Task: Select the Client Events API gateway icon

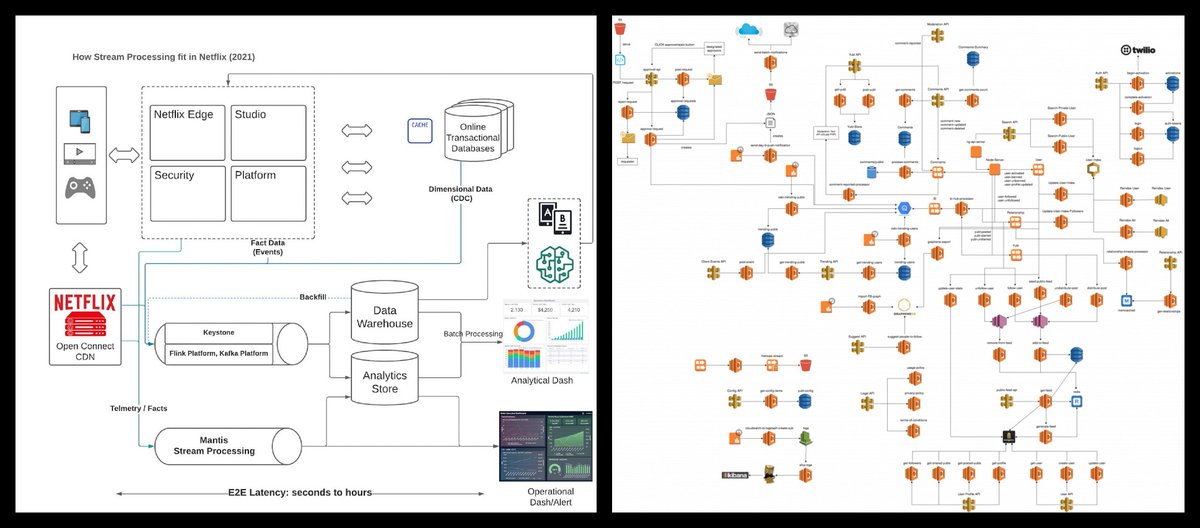Action: (713, 273)
